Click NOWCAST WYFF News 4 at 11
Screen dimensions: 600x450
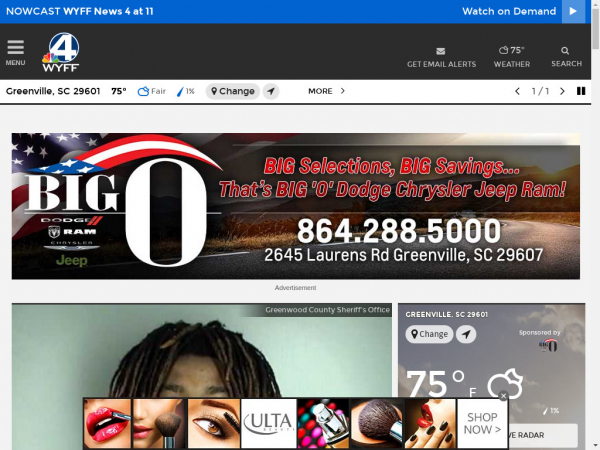point(80,11)
